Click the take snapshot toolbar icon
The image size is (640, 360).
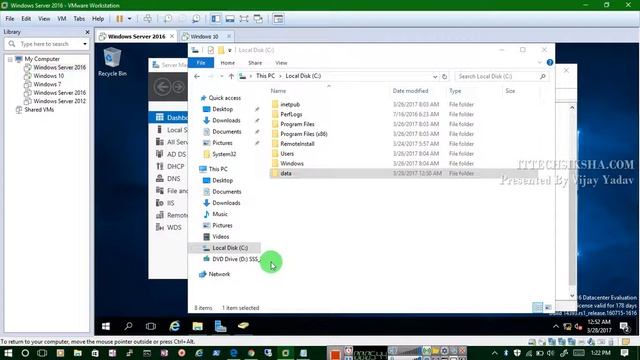168,19
